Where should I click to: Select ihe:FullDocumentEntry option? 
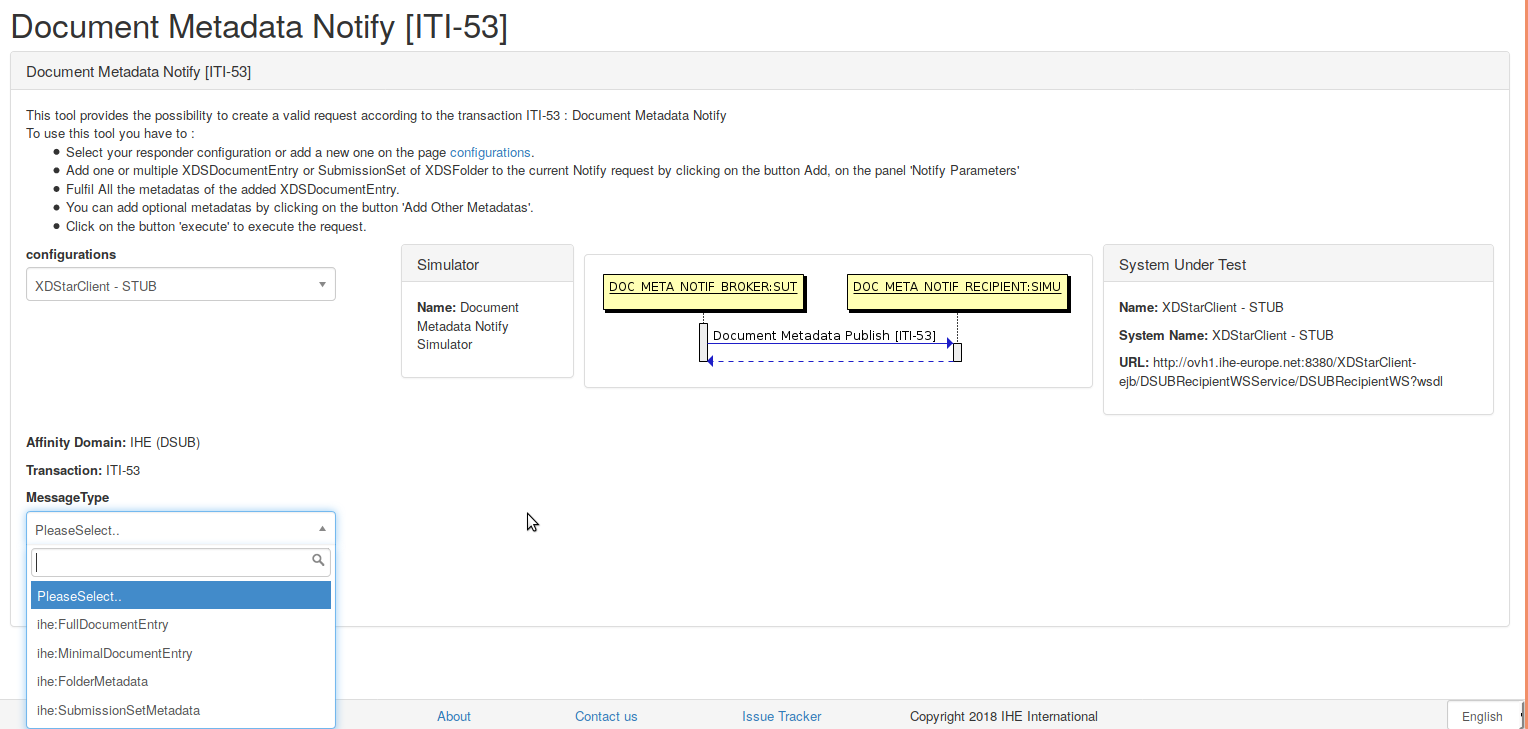(x=103, y=624)
